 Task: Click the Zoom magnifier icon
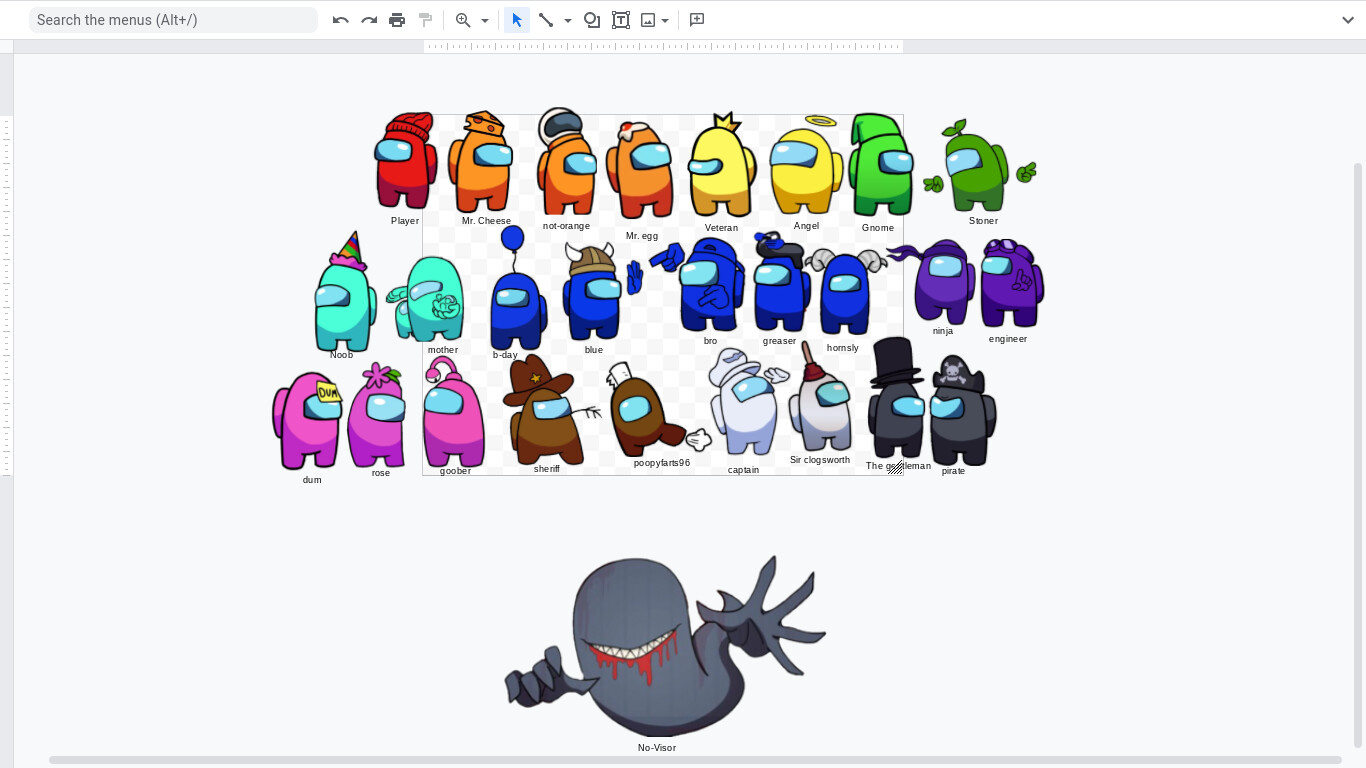(x=463, y=19)
